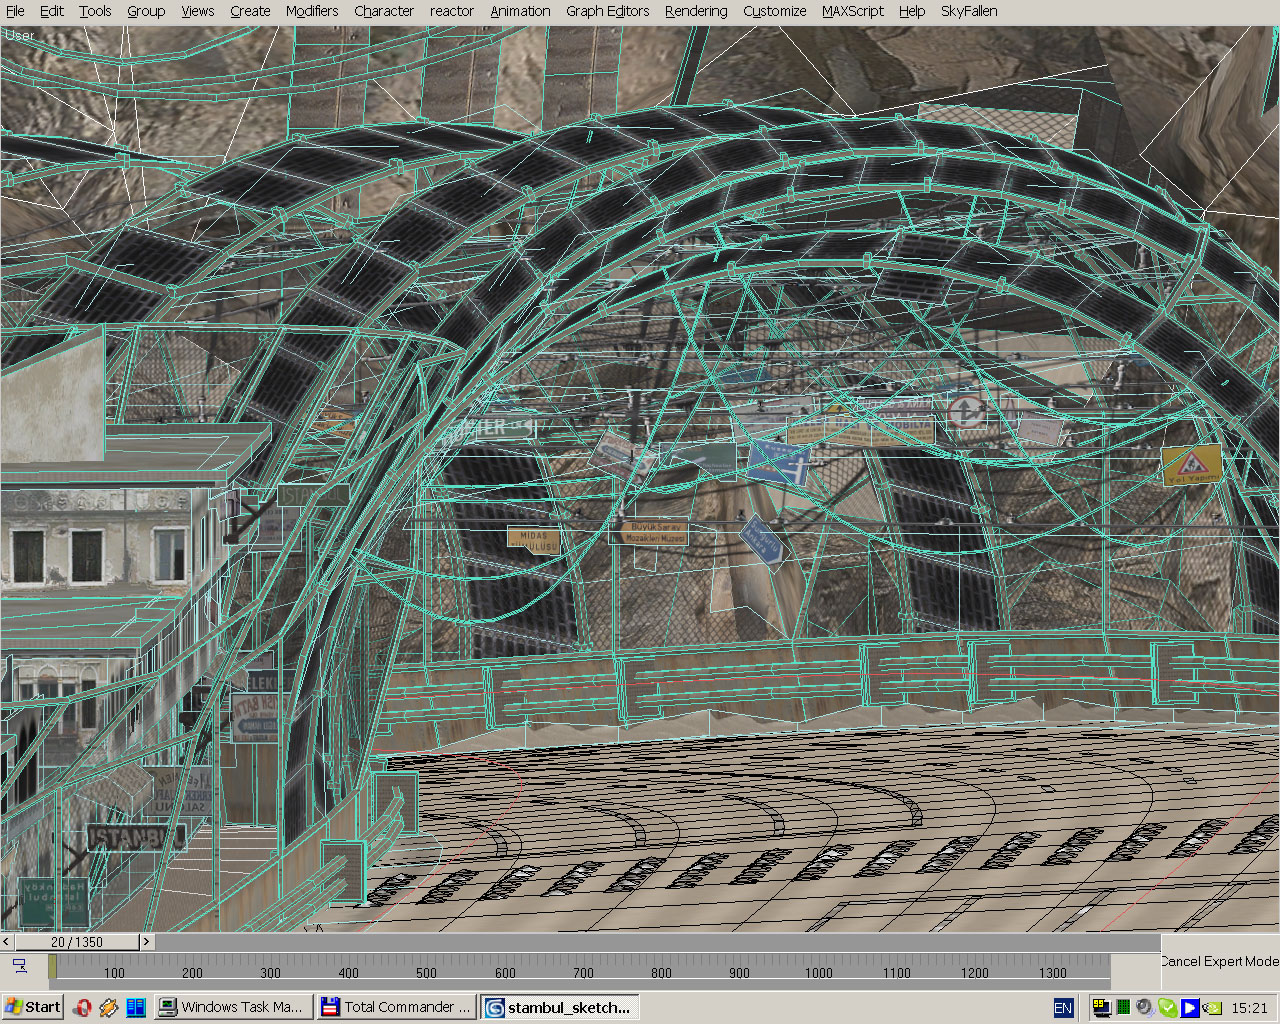Open the blue Total Commander quick launch icon
Screen dimensions: 1280x1024
click(135, 1007)
